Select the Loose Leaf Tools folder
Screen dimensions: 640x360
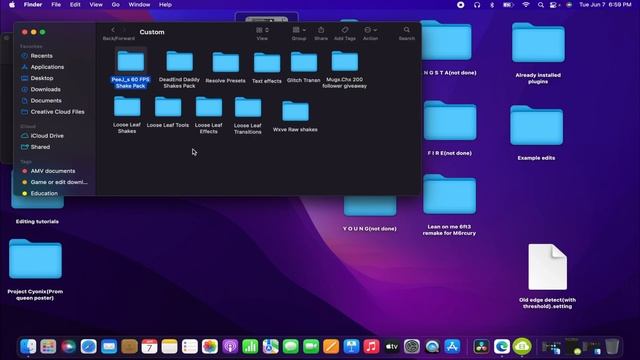(168, 107)
